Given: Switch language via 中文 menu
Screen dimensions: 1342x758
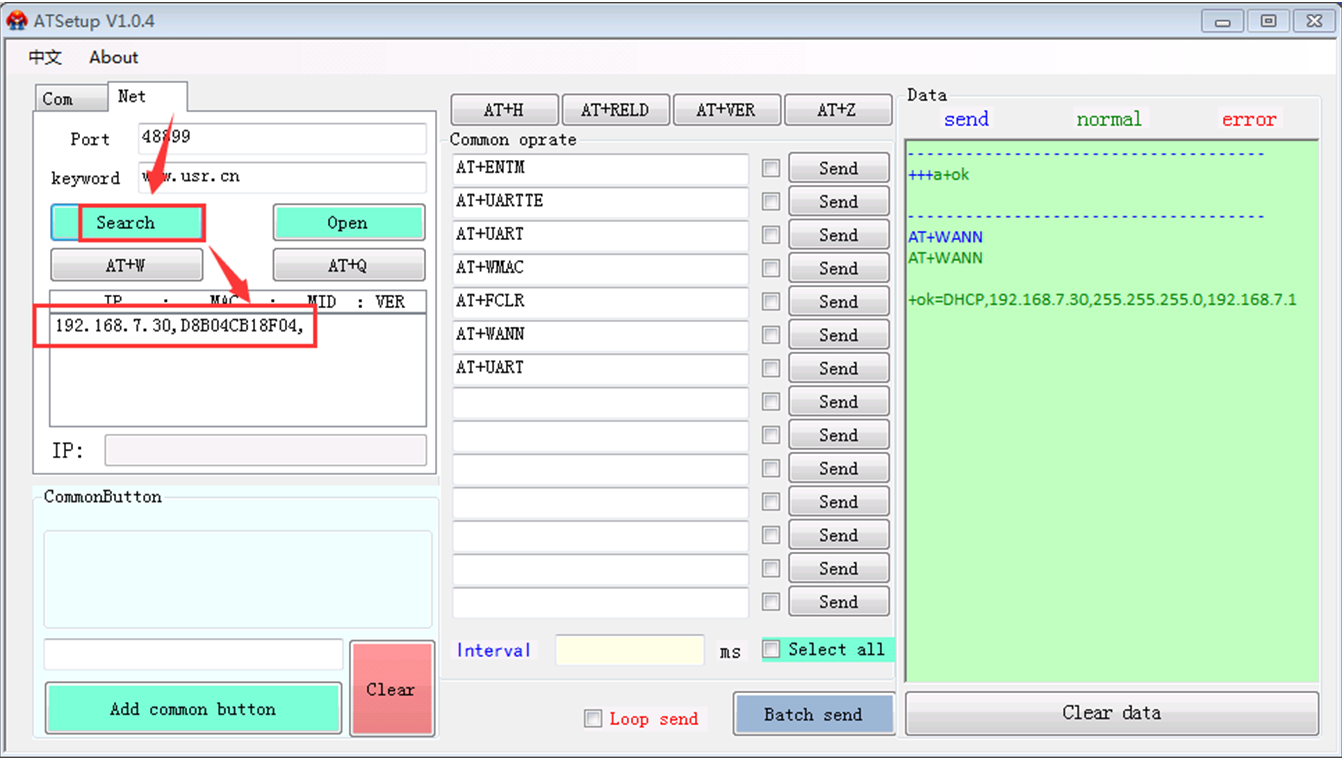Looking at the screenshot, I should [x=45, y=57].
